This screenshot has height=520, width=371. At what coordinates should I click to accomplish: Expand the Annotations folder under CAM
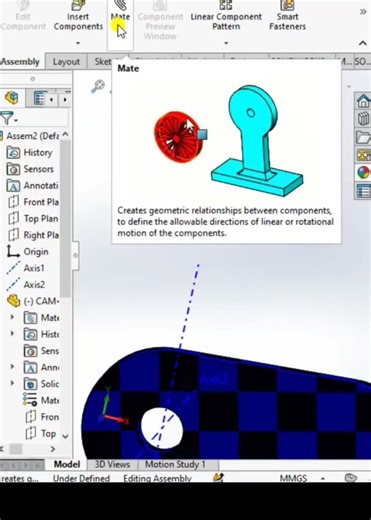tap(12, 367)
